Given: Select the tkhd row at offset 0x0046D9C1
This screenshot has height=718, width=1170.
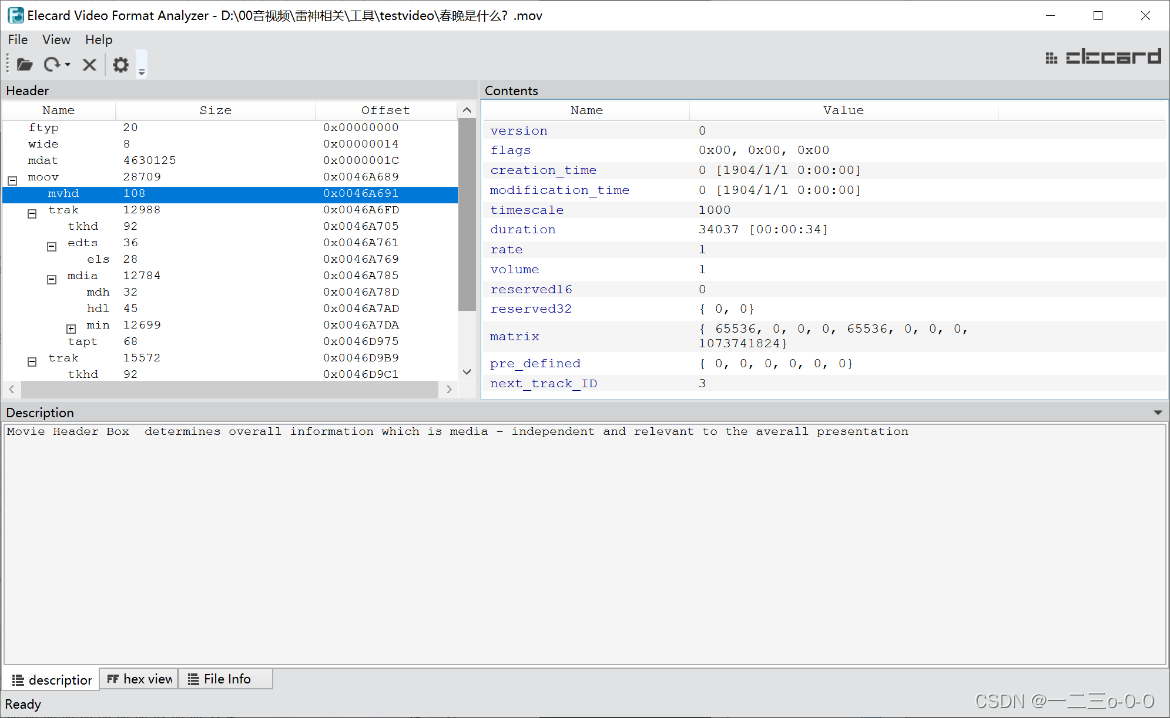Looking at the screenshot, I should coord(230,374).
